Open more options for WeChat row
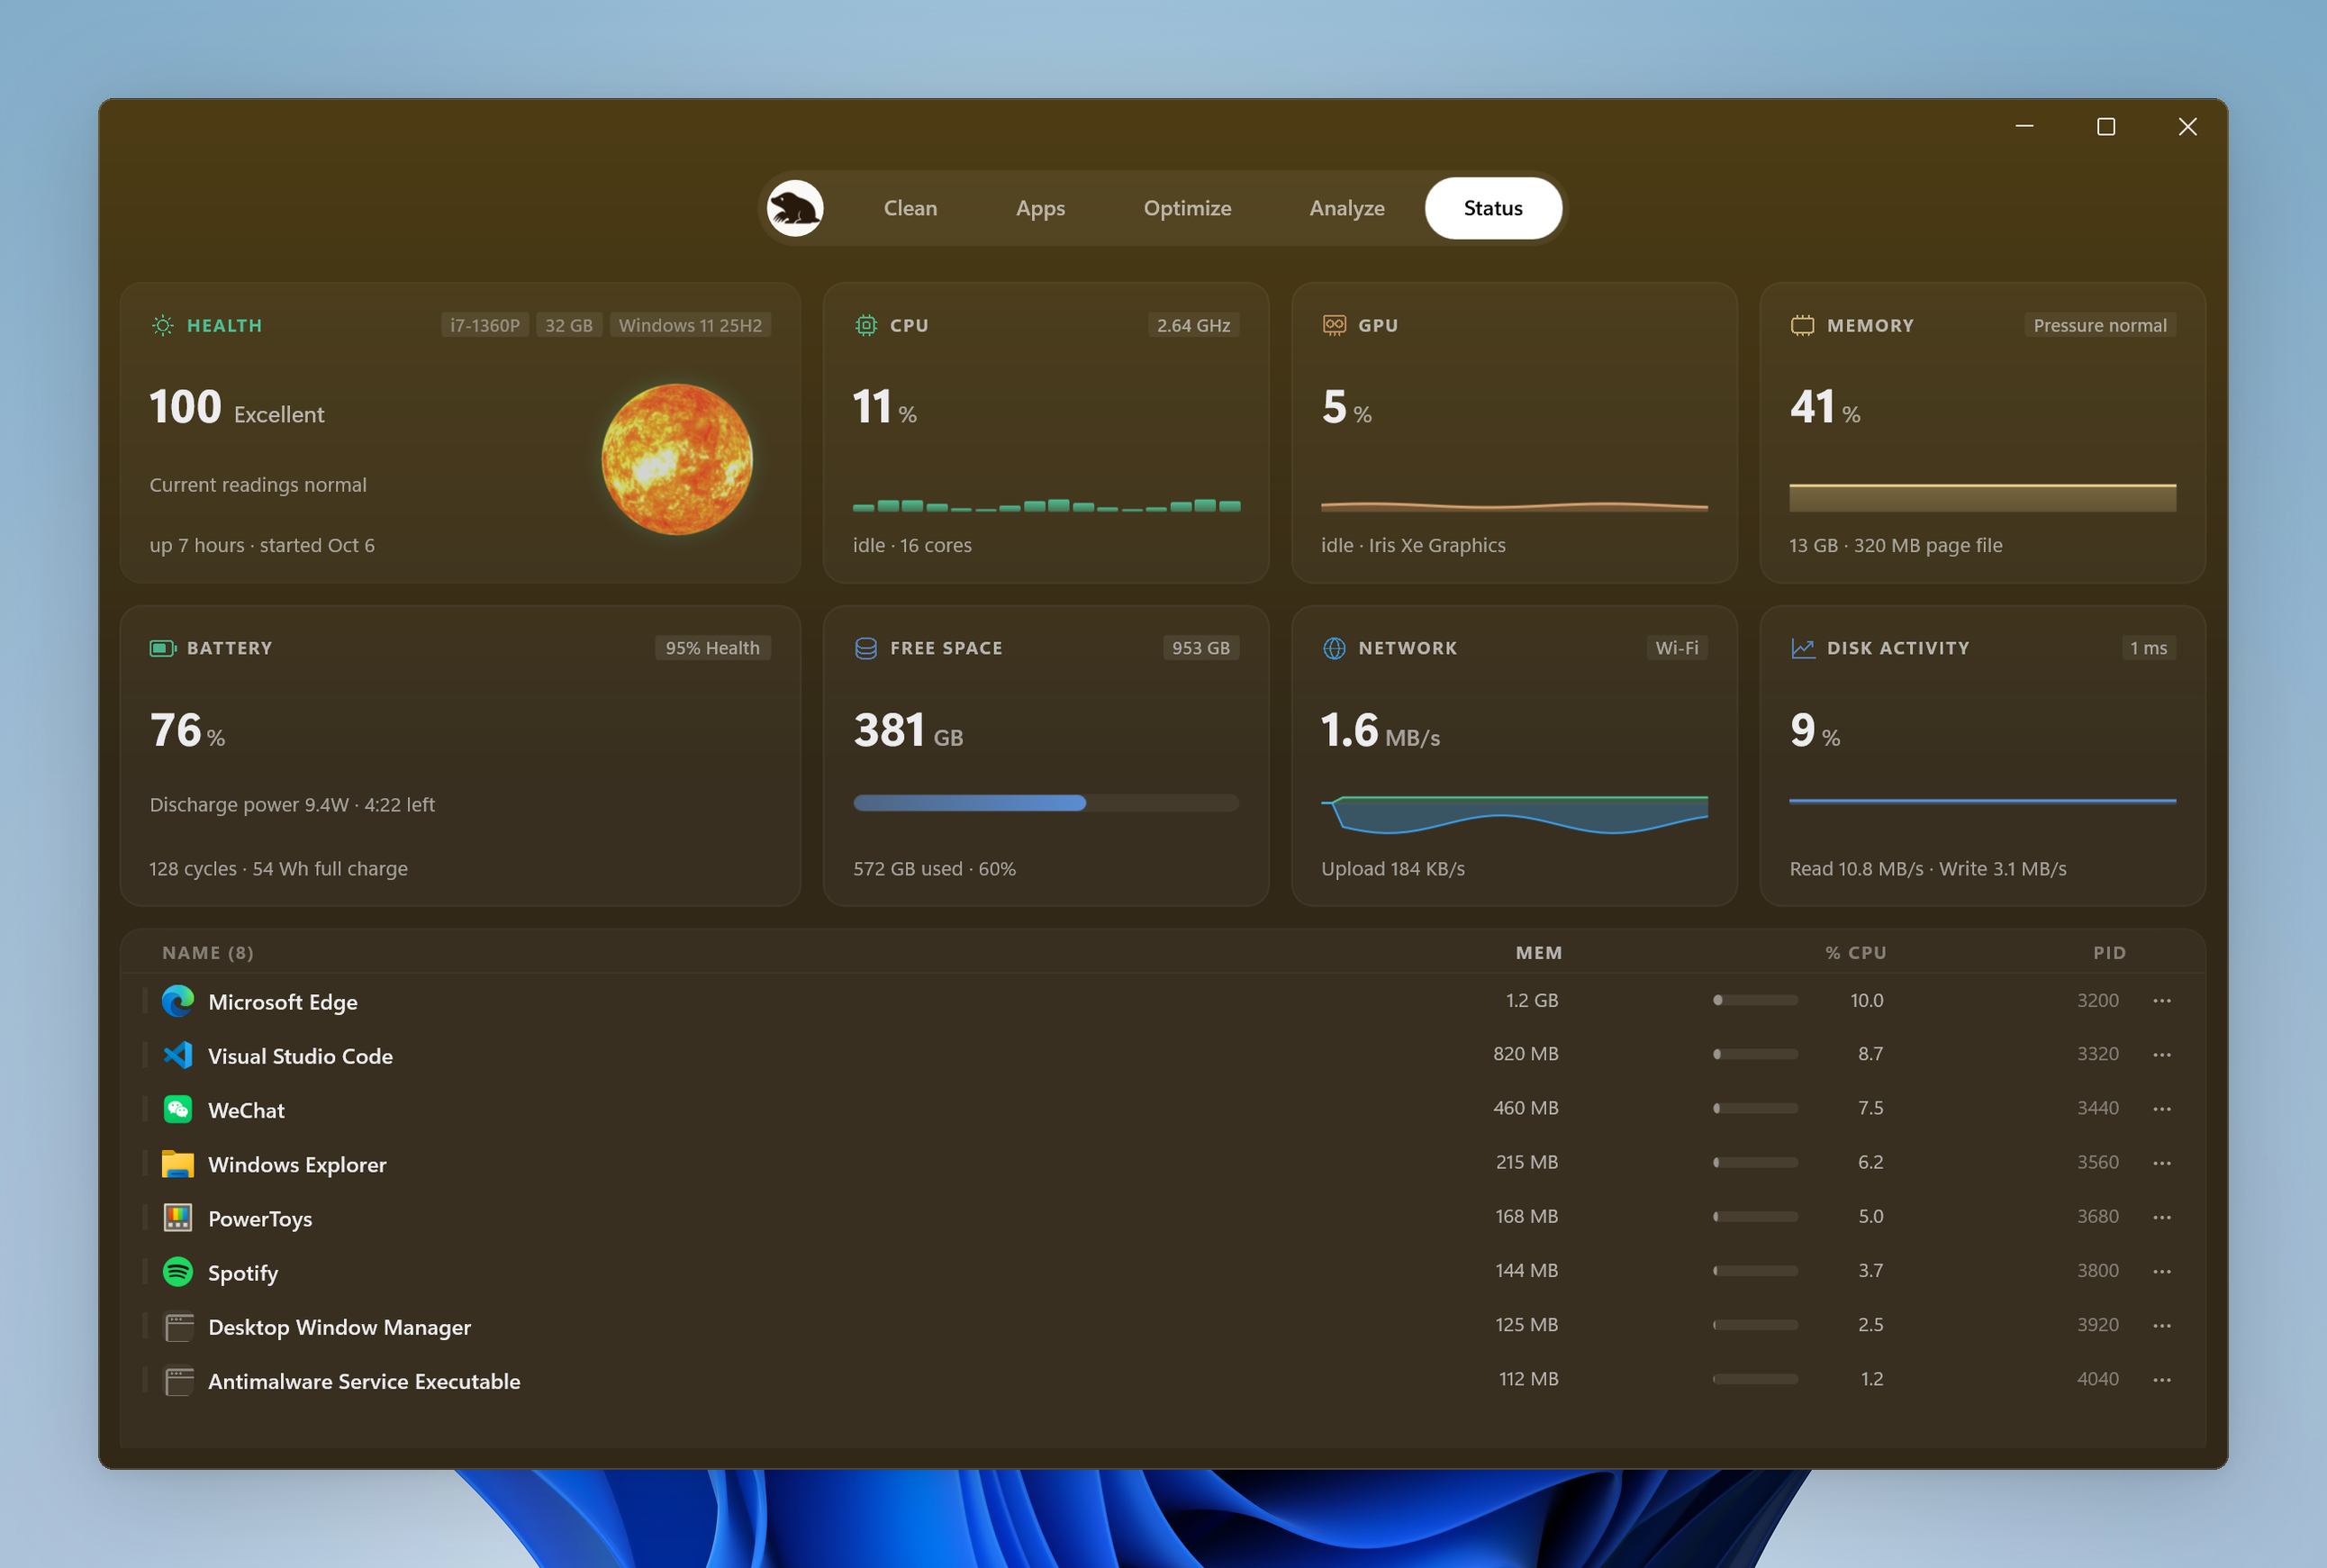2327x1568 pixels. coord(2161,1108)
